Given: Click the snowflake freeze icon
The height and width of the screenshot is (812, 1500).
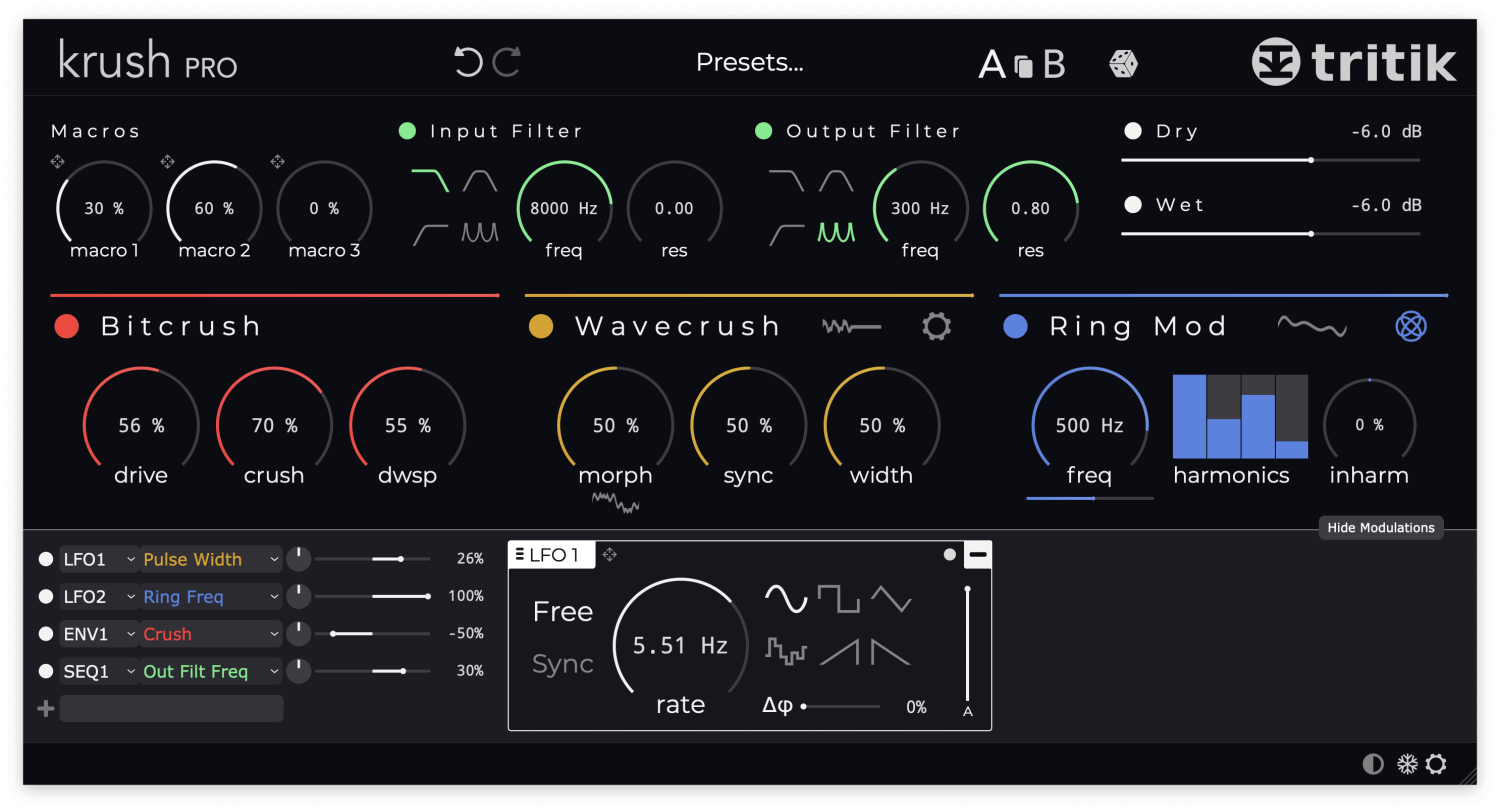Looking at the screenshot, I should tap(1406, 764).
